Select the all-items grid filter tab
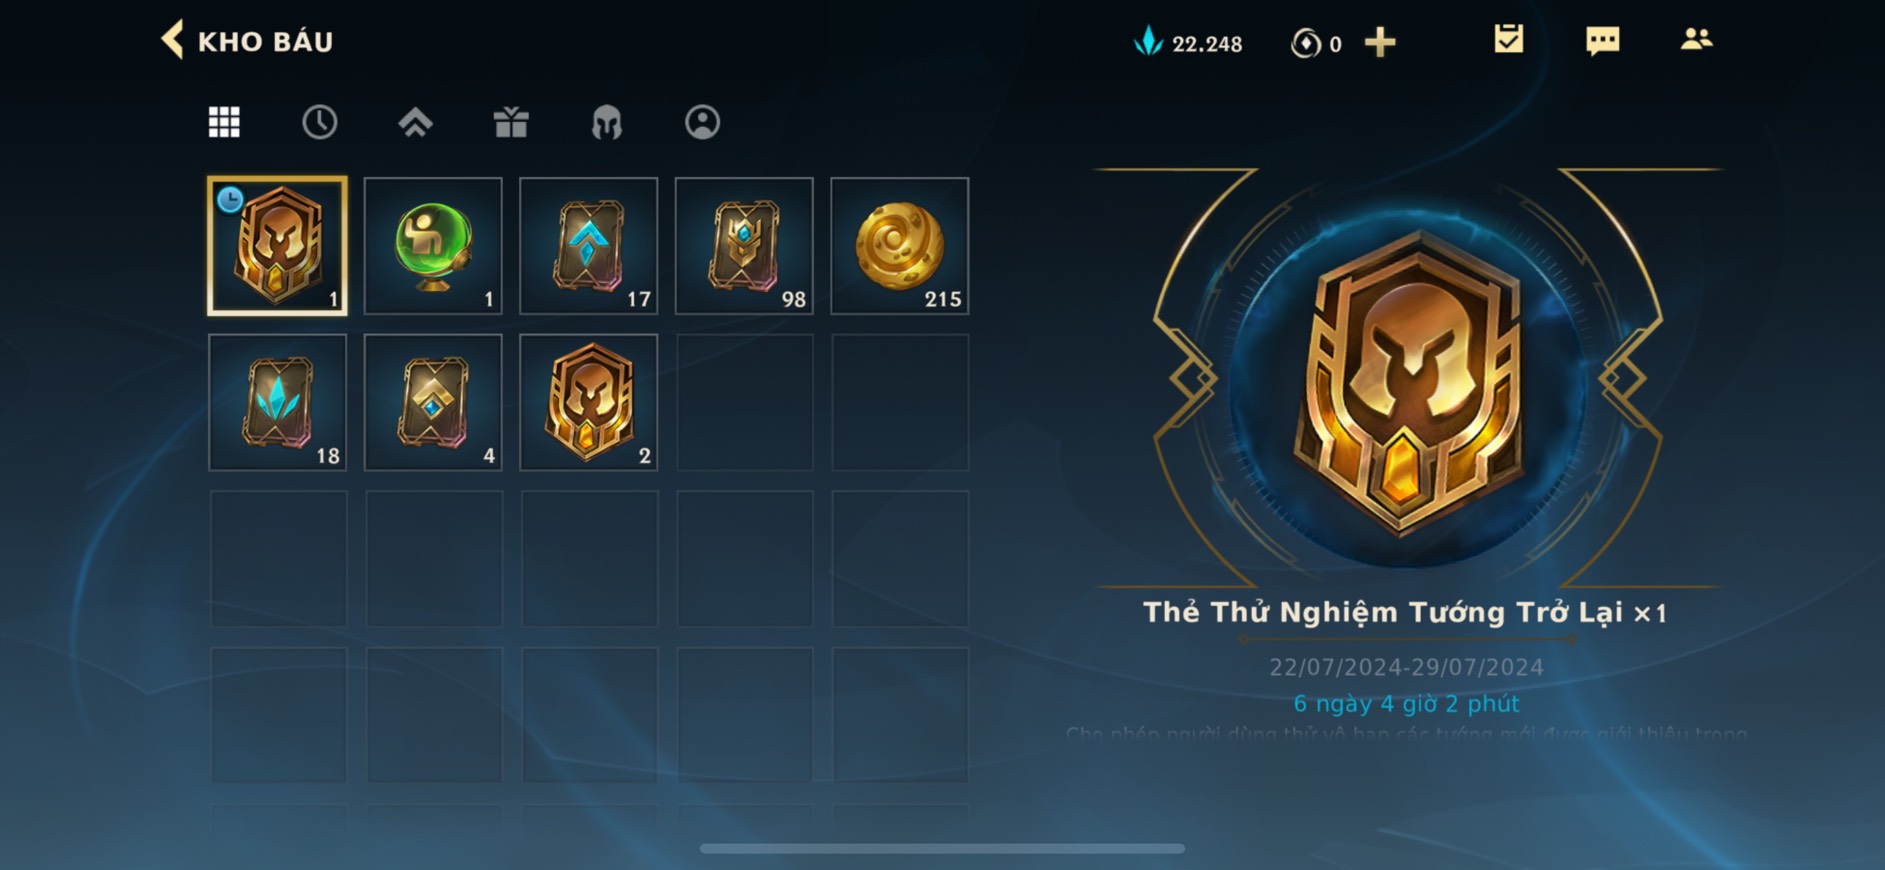The image size is (1885, 870). point(224,122)
